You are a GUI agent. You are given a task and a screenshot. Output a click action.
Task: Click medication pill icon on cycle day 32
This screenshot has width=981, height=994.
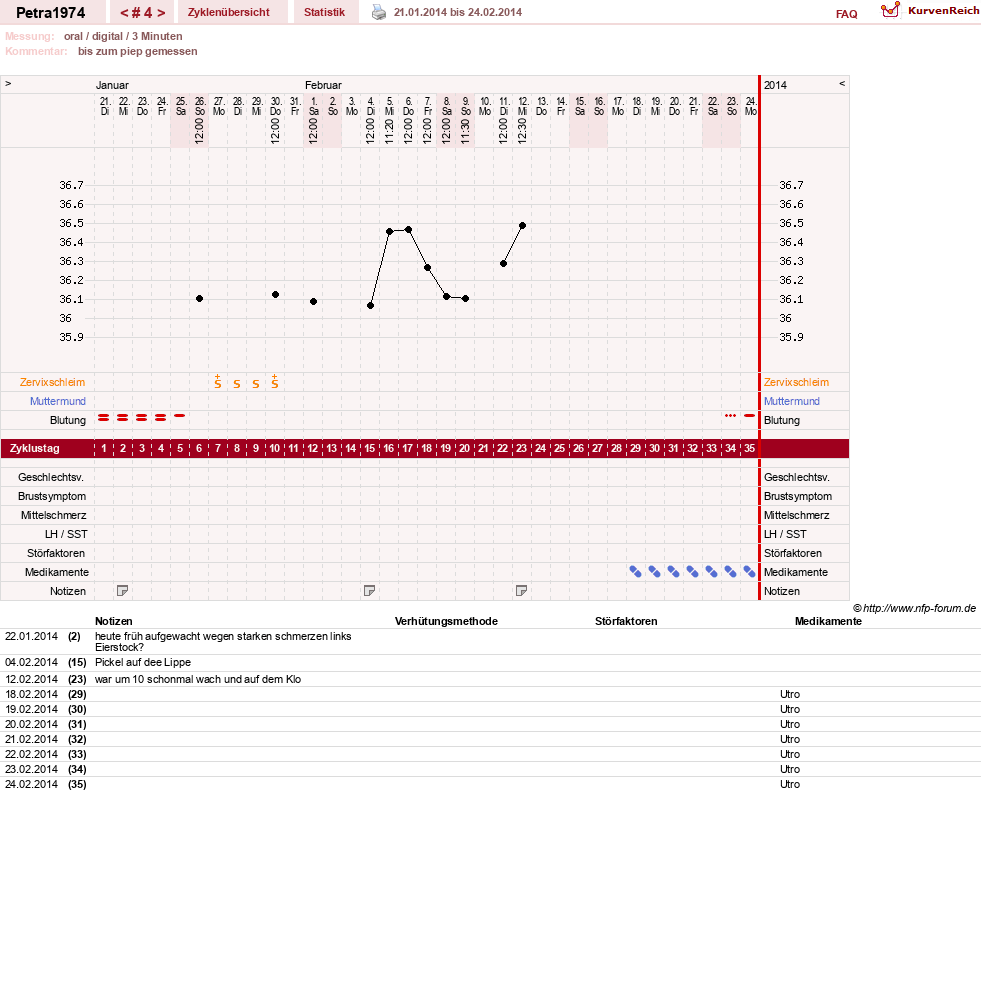point(692,572)
